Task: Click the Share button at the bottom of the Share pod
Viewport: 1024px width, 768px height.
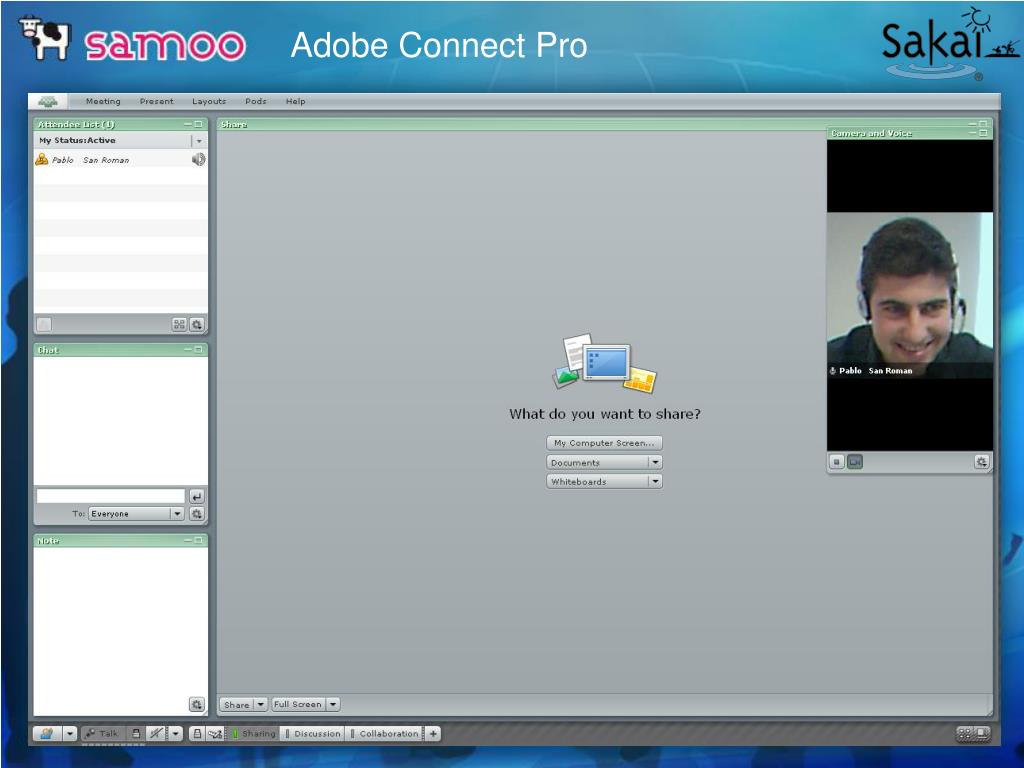Action: 236,704
